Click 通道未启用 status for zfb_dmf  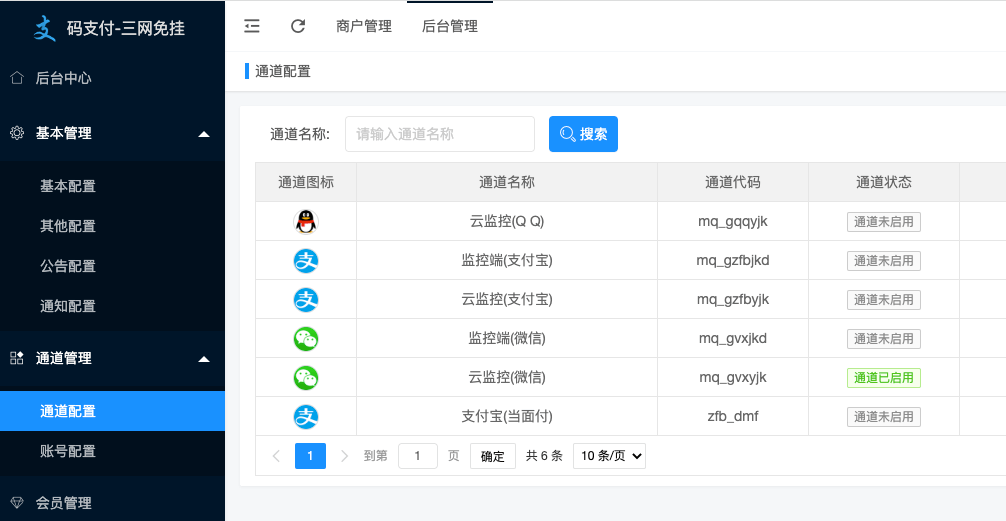click(883, 417)
